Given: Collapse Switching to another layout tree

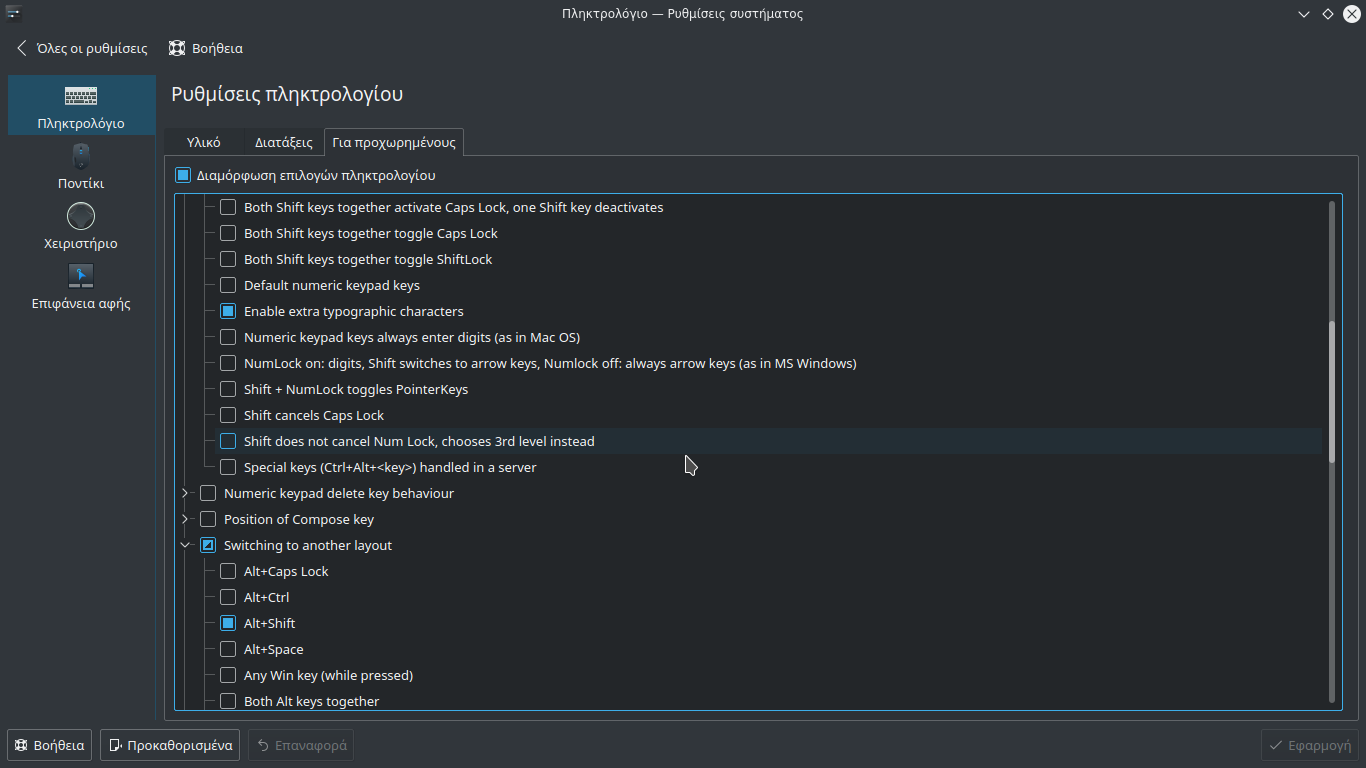Looking at the screenshot, I should tap(185, 545).
